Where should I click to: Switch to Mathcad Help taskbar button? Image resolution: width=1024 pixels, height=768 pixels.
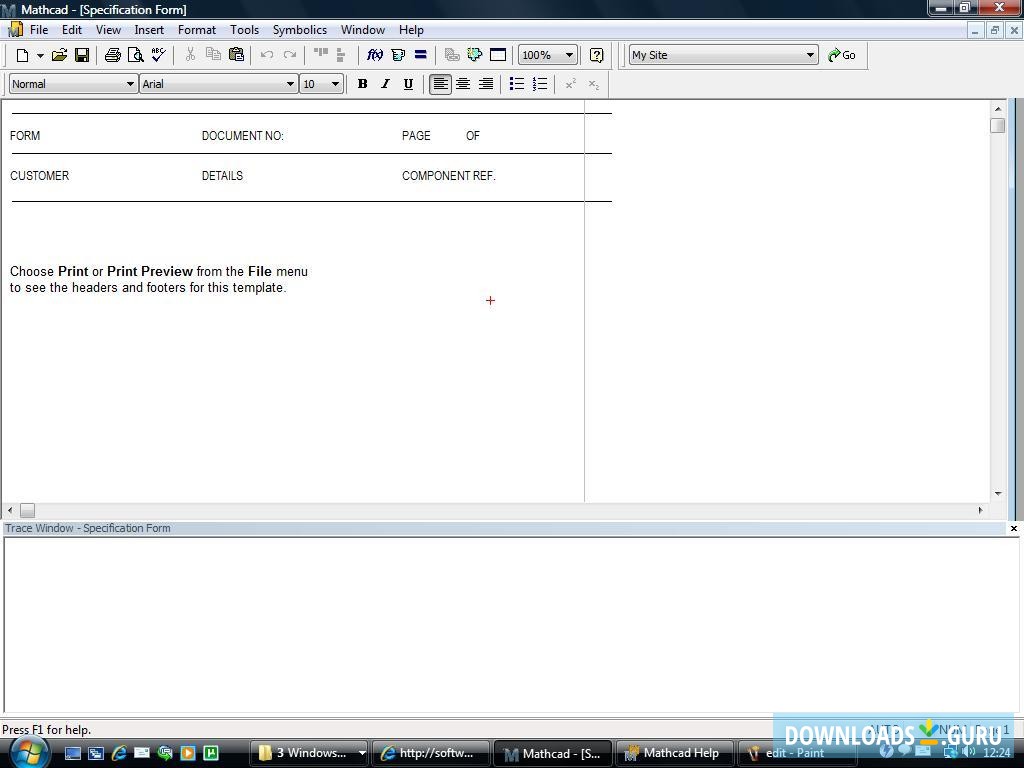673,753
